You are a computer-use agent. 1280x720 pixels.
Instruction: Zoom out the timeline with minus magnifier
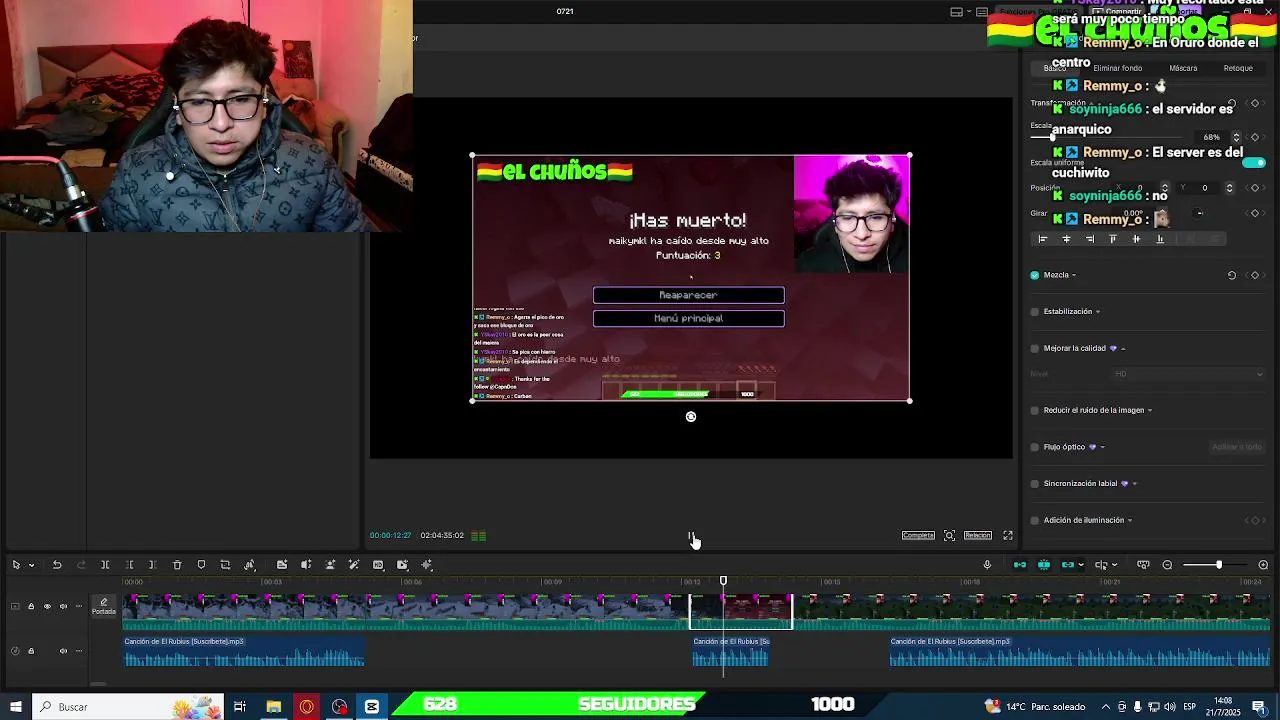pyautogui.click(x=1167, y=565)
